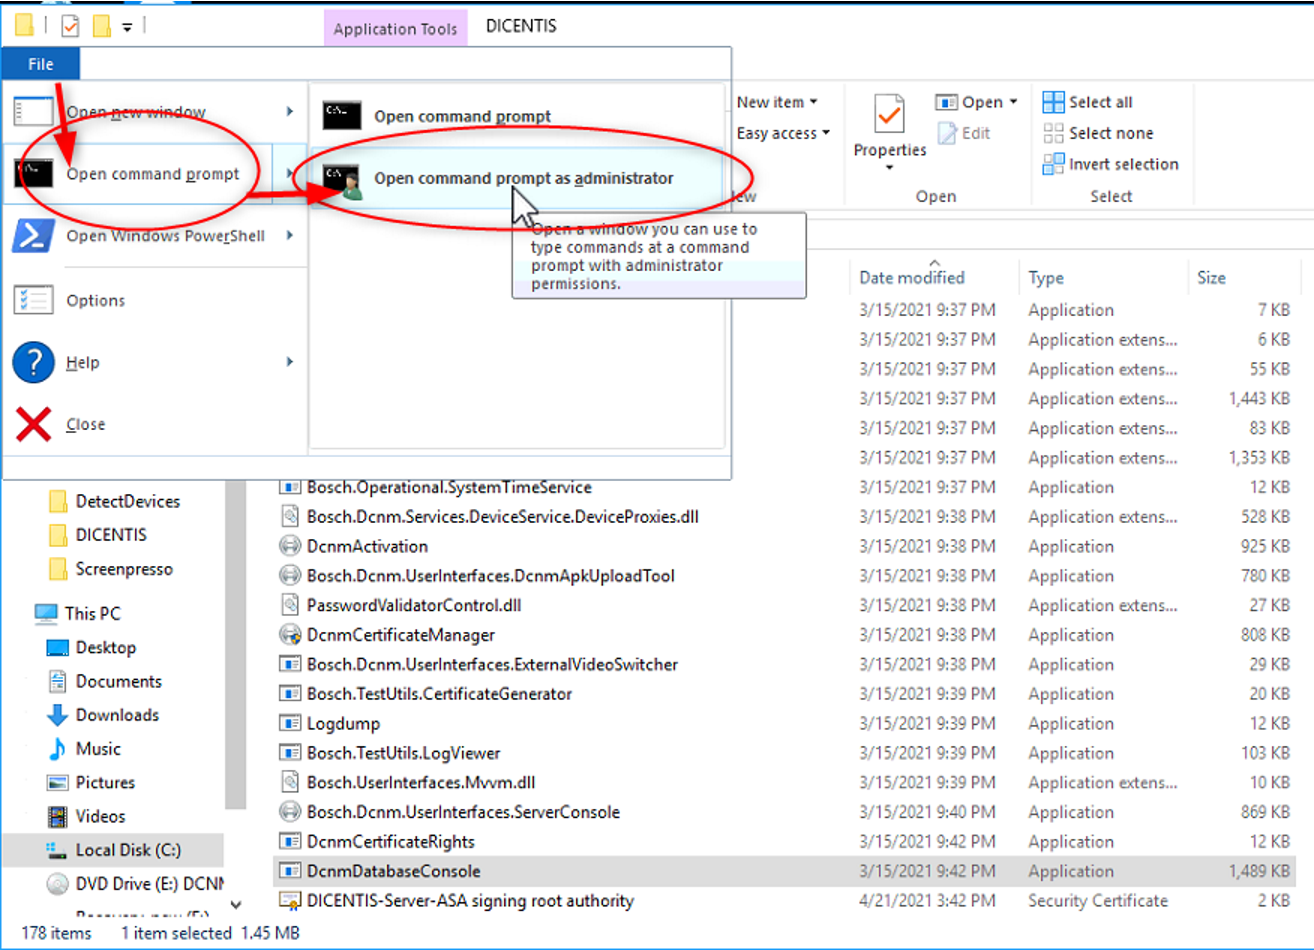Open the Customize Quick Access Toolbar dropdown arrow
Screen dimensions: 1314x950
[x=127, y=27]
